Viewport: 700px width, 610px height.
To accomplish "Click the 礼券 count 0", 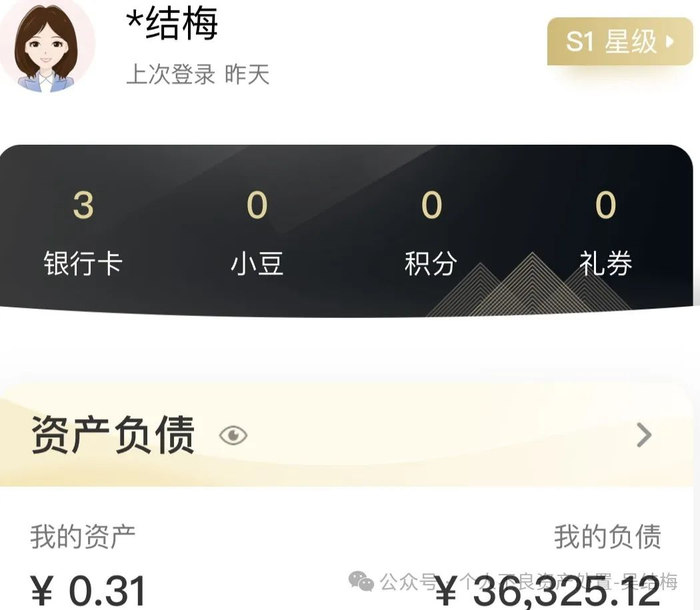I will 606,205.
